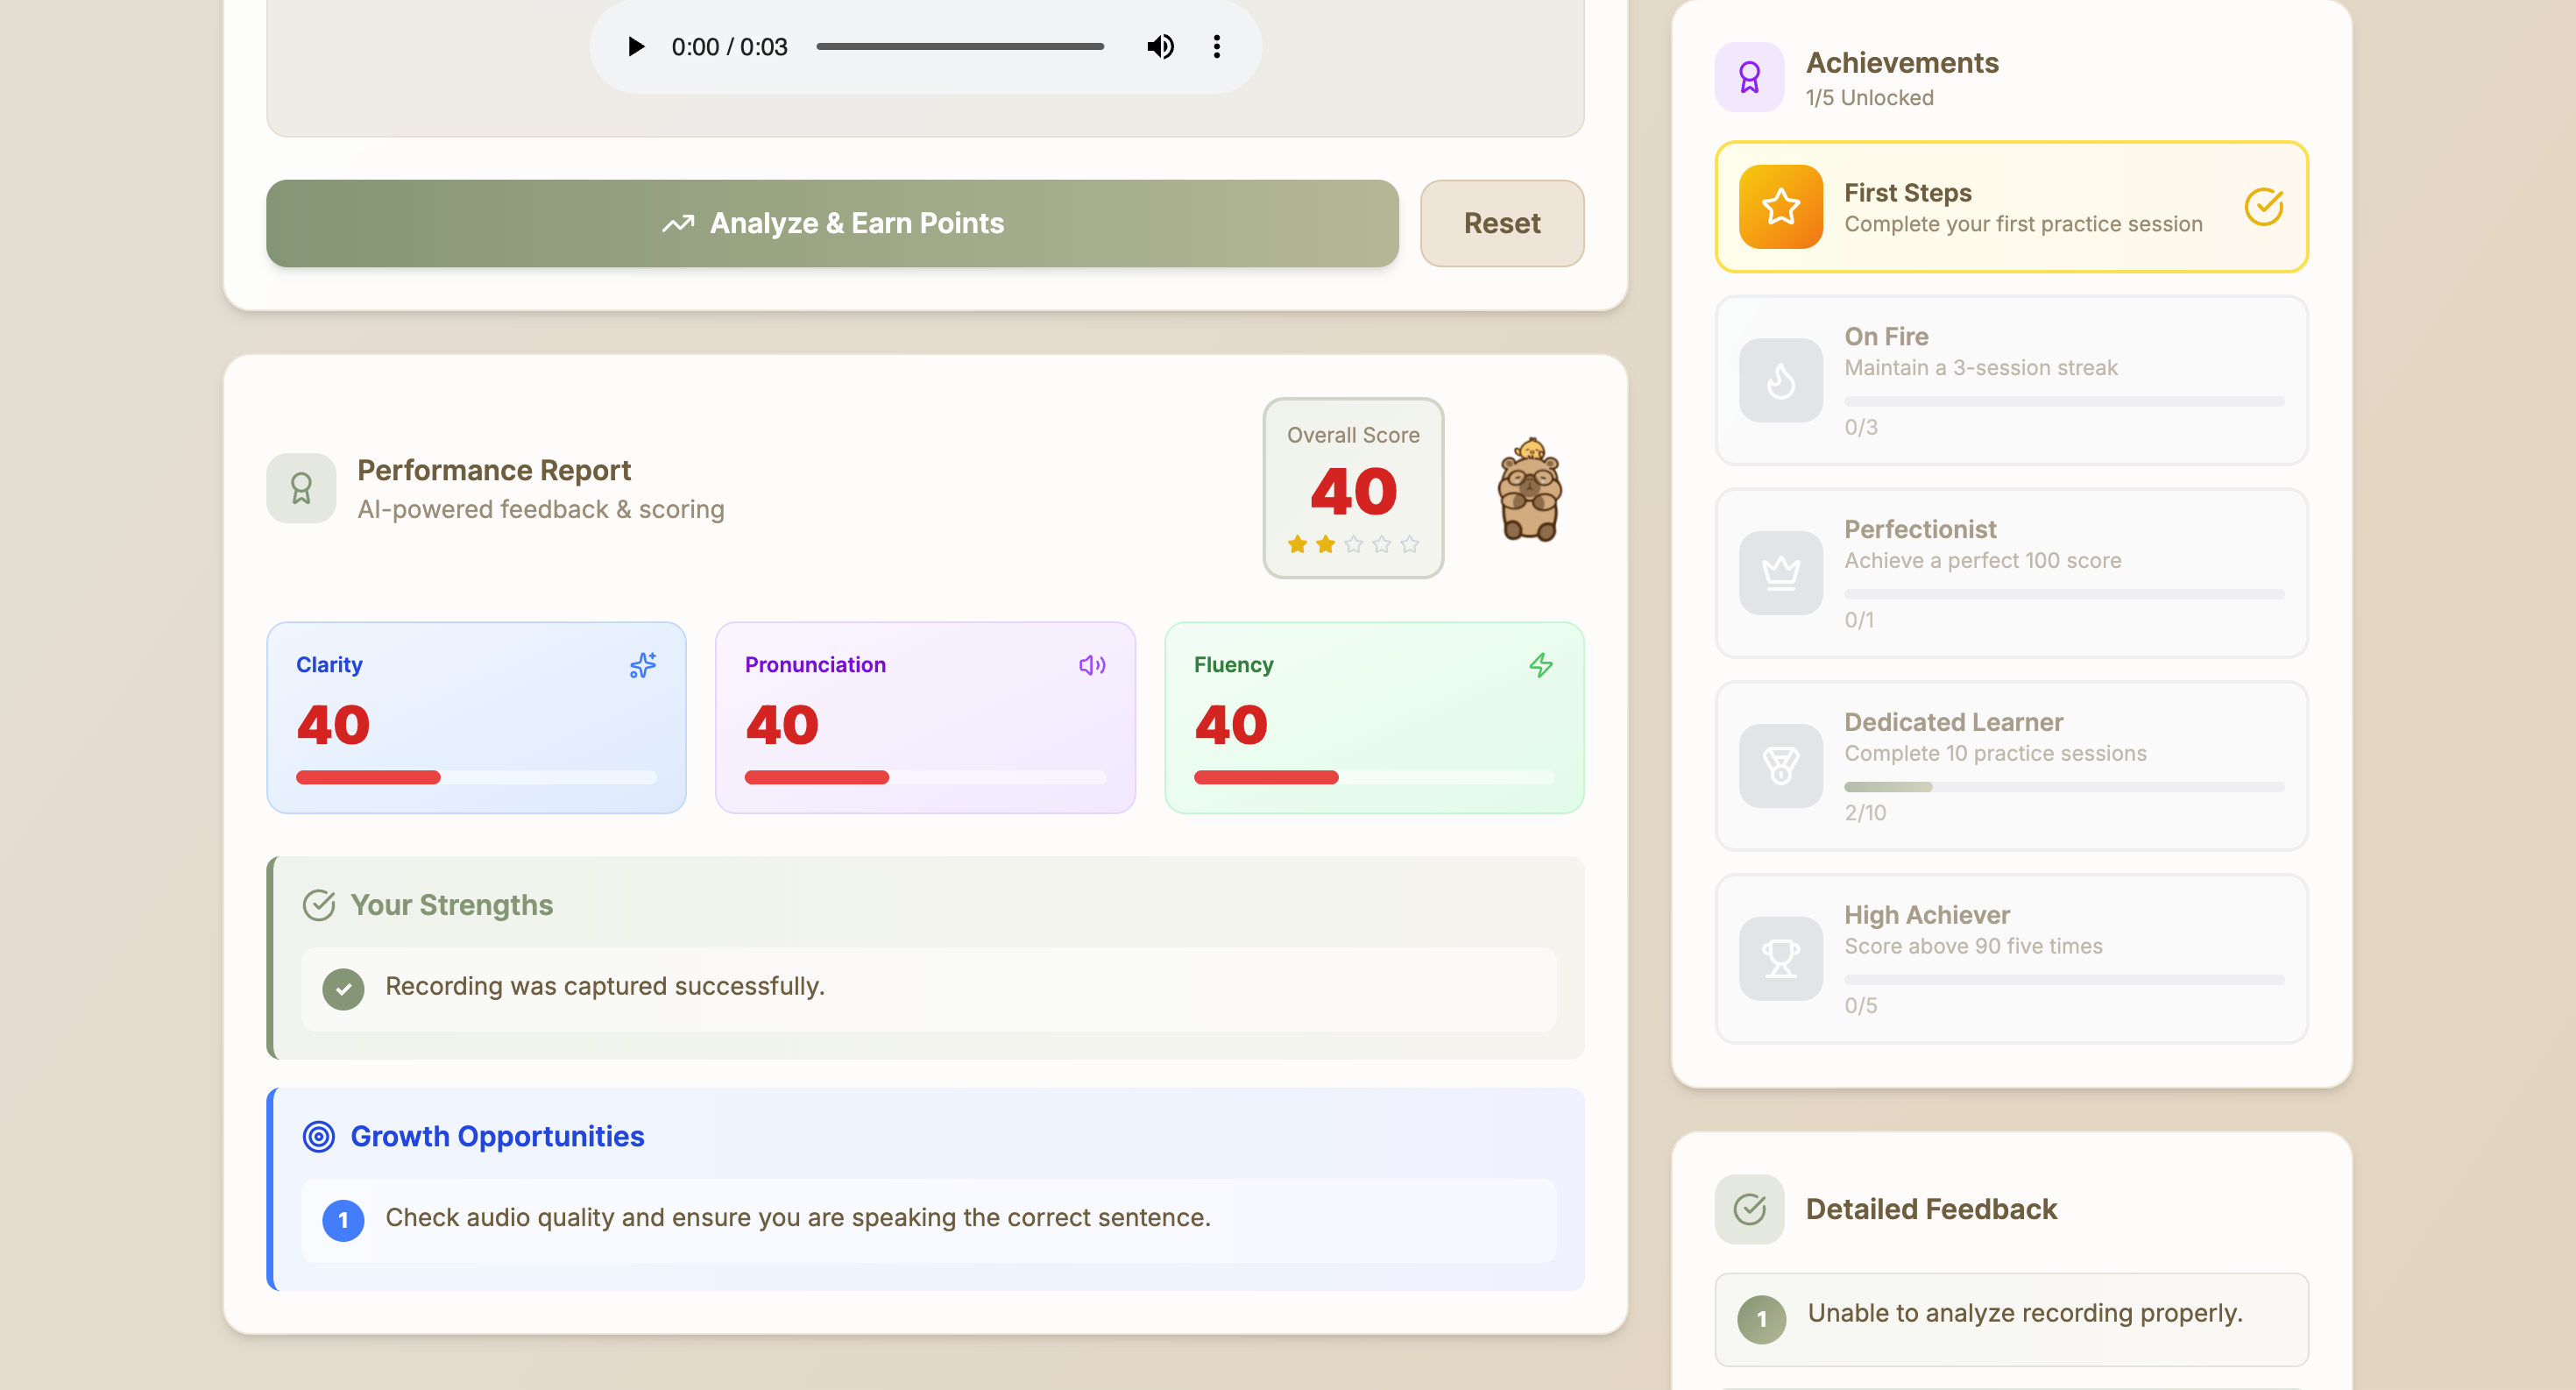Click the Perfectionist crown icon
This screenshot has width=2576, height=1390.
point(1780,574)
